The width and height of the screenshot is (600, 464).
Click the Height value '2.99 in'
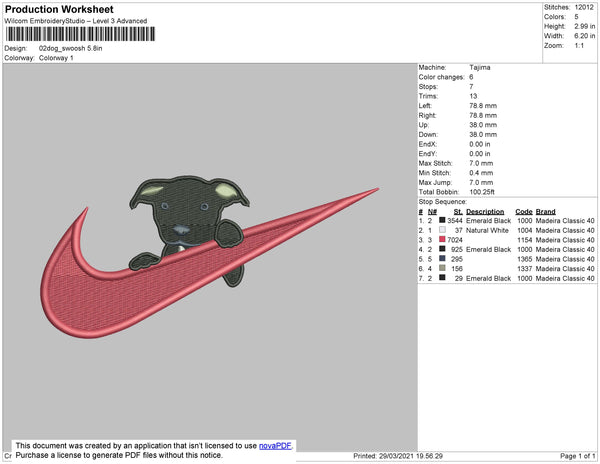pyautogui.click(x=584, y=26)
